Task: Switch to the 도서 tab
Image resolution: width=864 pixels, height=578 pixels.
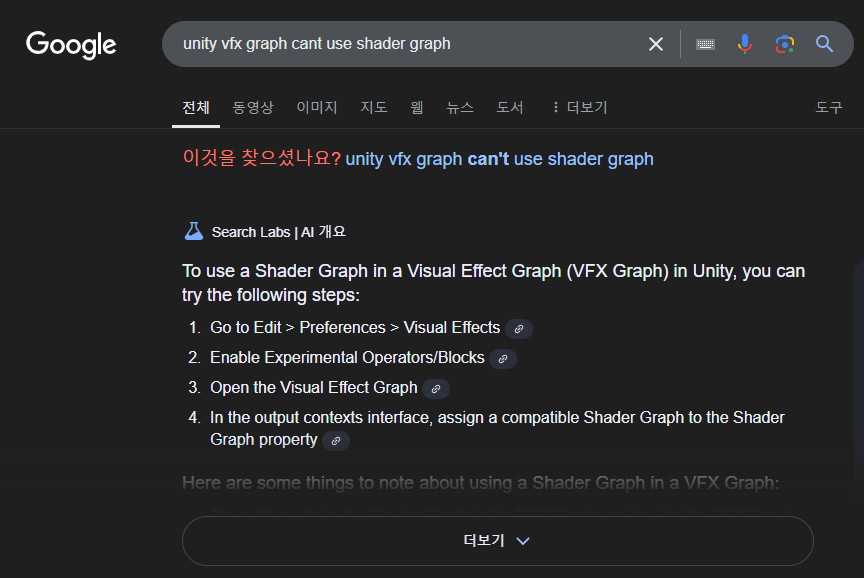Action: (x=510, y=107)
